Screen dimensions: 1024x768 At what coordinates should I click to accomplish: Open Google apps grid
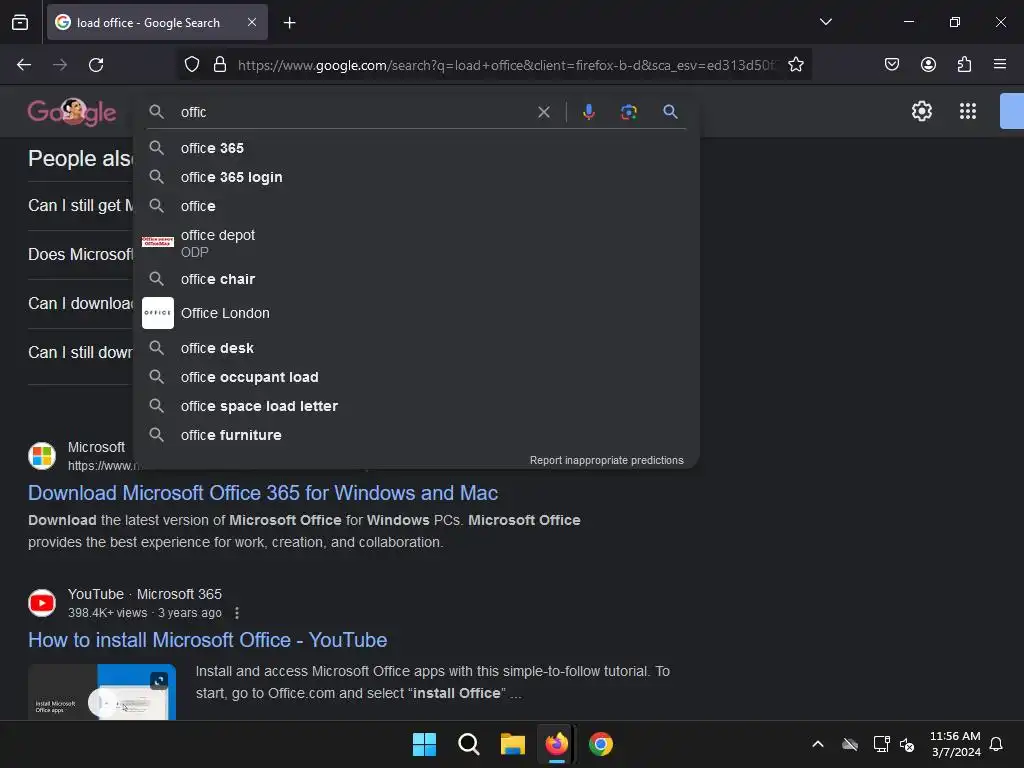[x=968, y=111]
